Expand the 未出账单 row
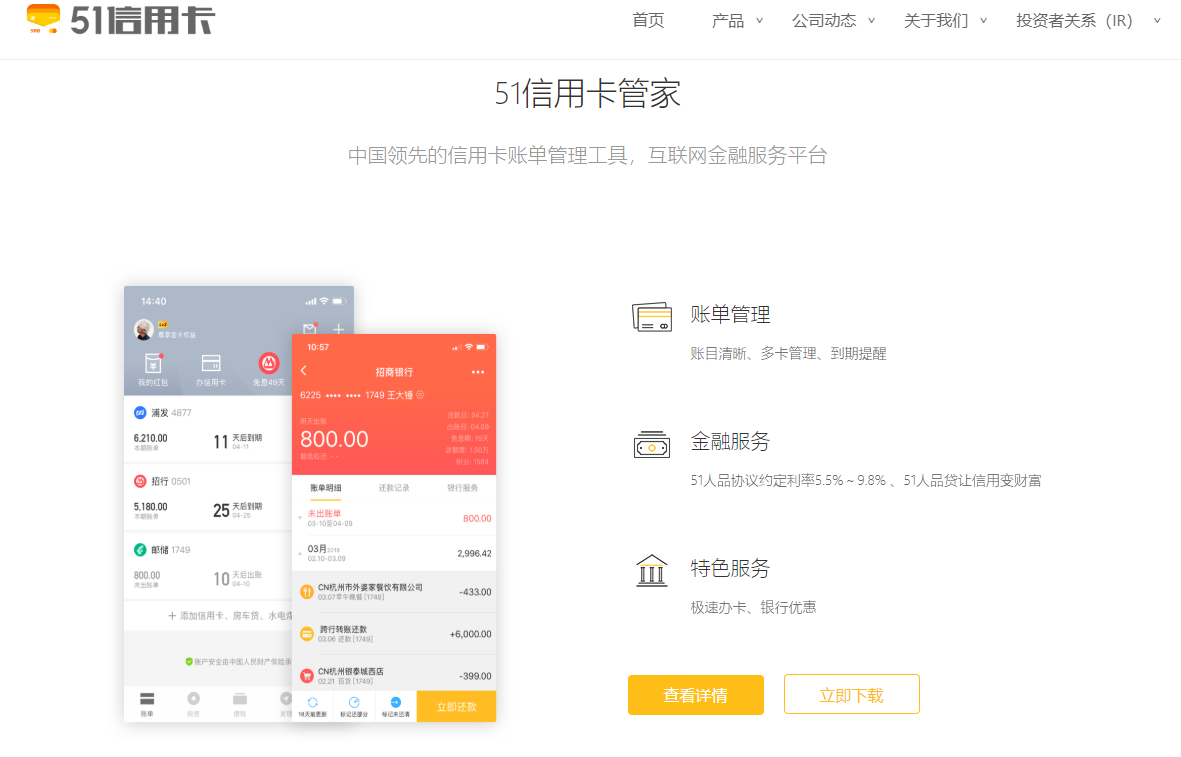The height and width of the screenshot is (757, 1181). click(394, 518)
